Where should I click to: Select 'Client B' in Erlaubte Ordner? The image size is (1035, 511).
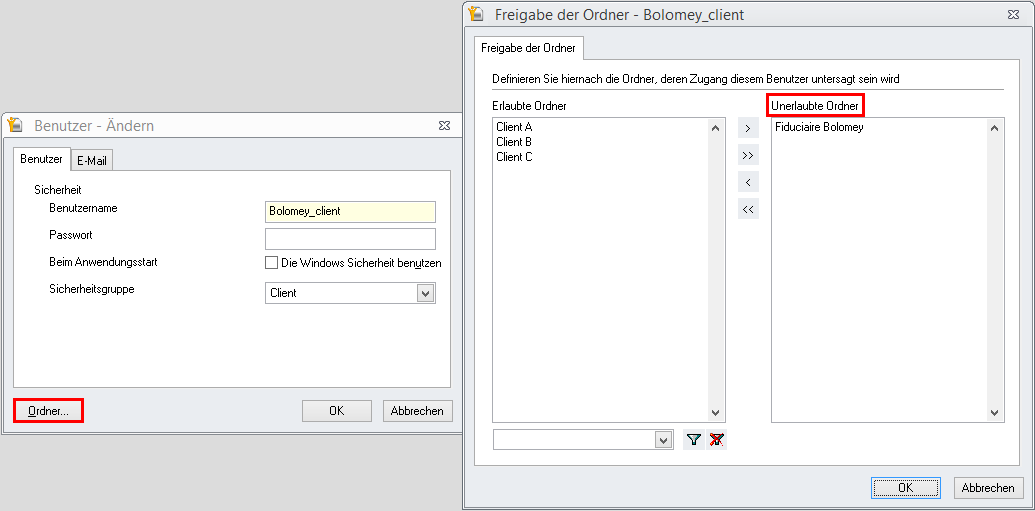pyautogui.click(x=514, y=142)
